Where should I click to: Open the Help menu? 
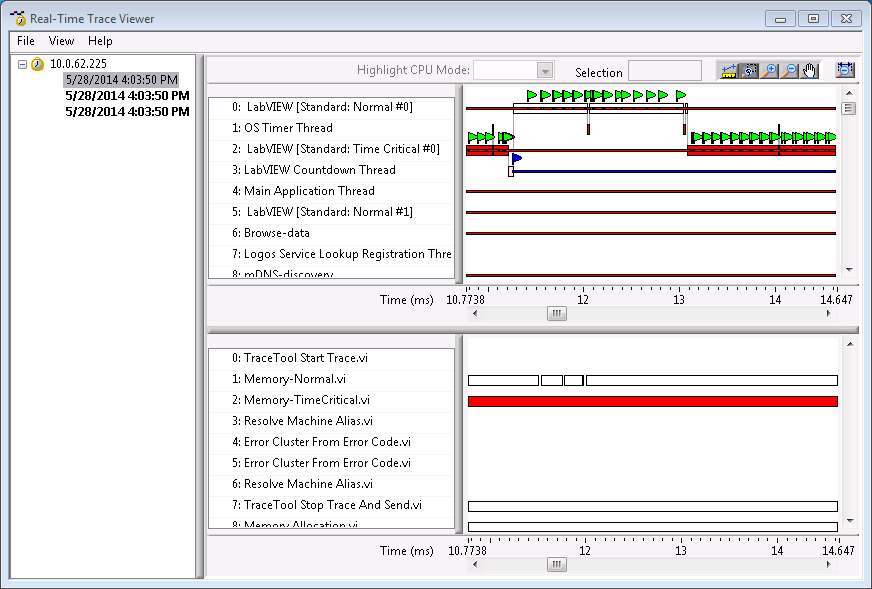pyautogui.click(x=100, y=41)
